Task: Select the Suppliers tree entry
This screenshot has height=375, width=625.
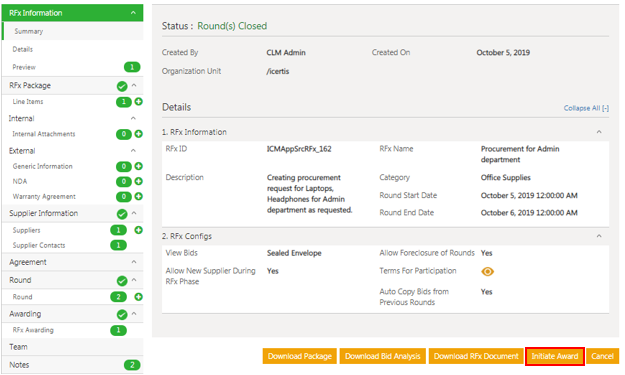Action: click(x=26, y=230)
